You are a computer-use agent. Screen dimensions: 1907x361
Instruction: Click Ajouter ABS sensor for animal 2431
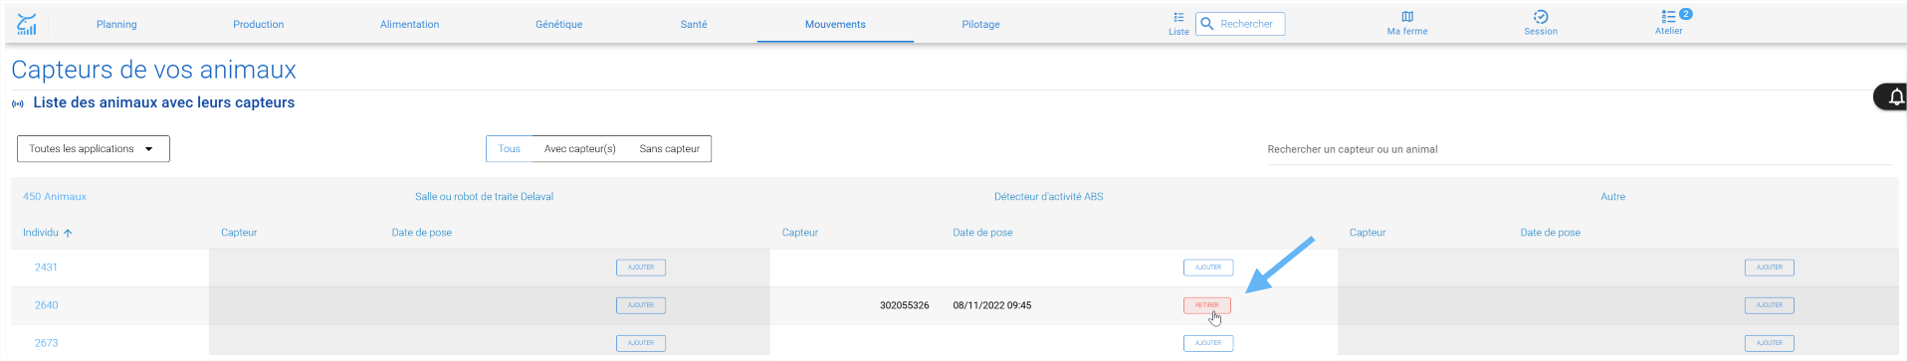click(x=1208, y=267)
